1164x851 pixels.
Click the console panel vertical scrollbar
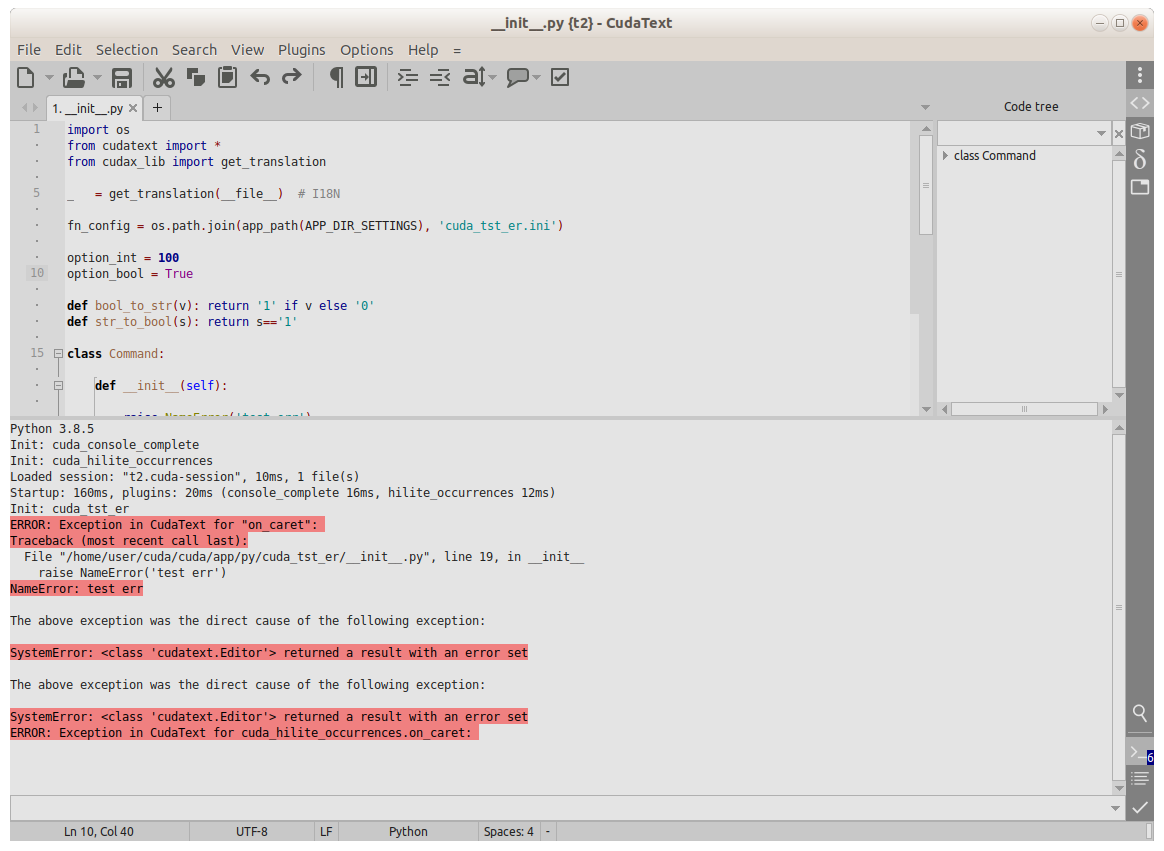point(1119,607)
